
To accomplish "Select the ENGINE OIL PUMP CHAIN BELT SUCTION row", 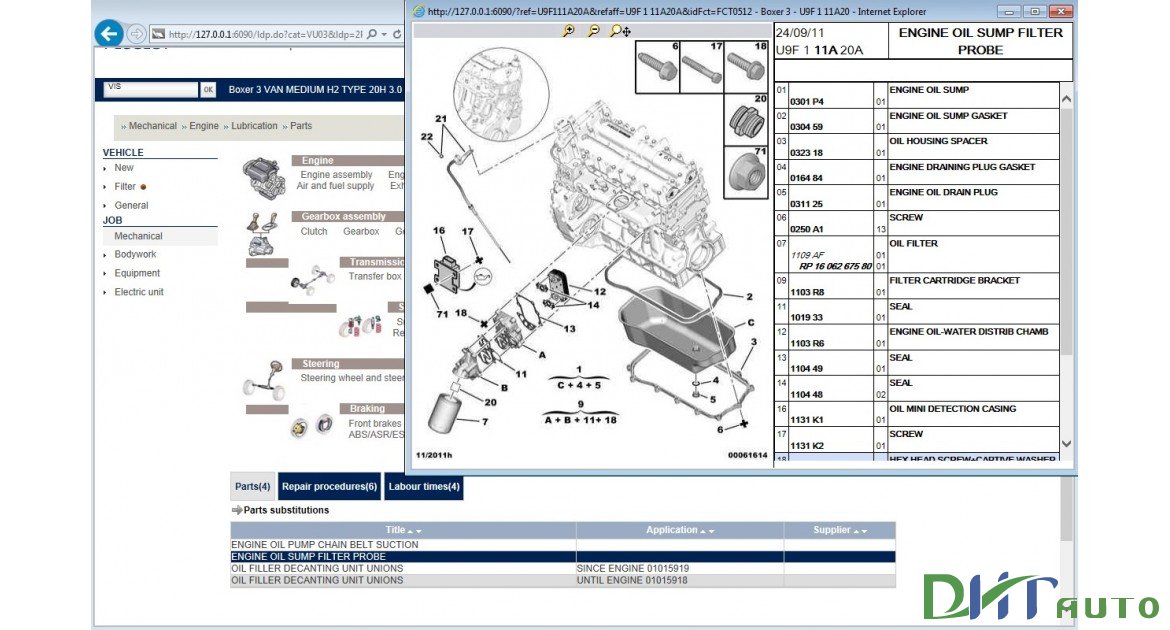I will [324, 544].
